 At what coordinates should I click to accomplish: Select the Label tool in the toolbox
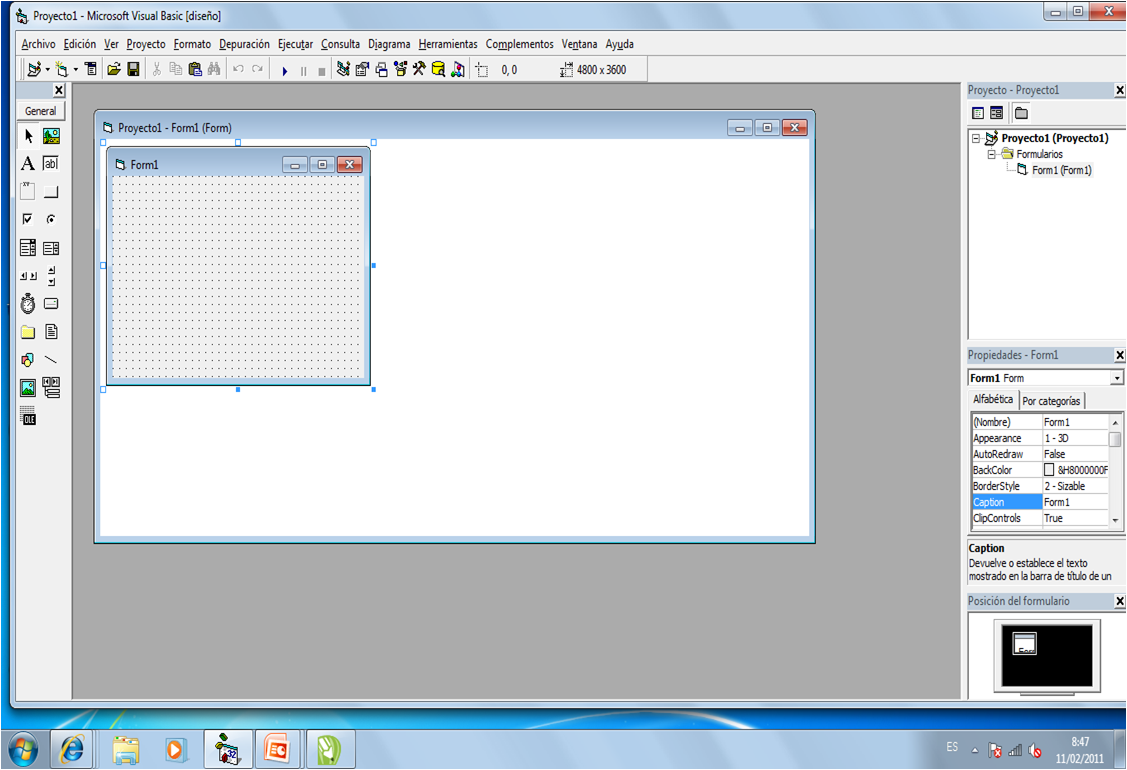click(28, 162)
